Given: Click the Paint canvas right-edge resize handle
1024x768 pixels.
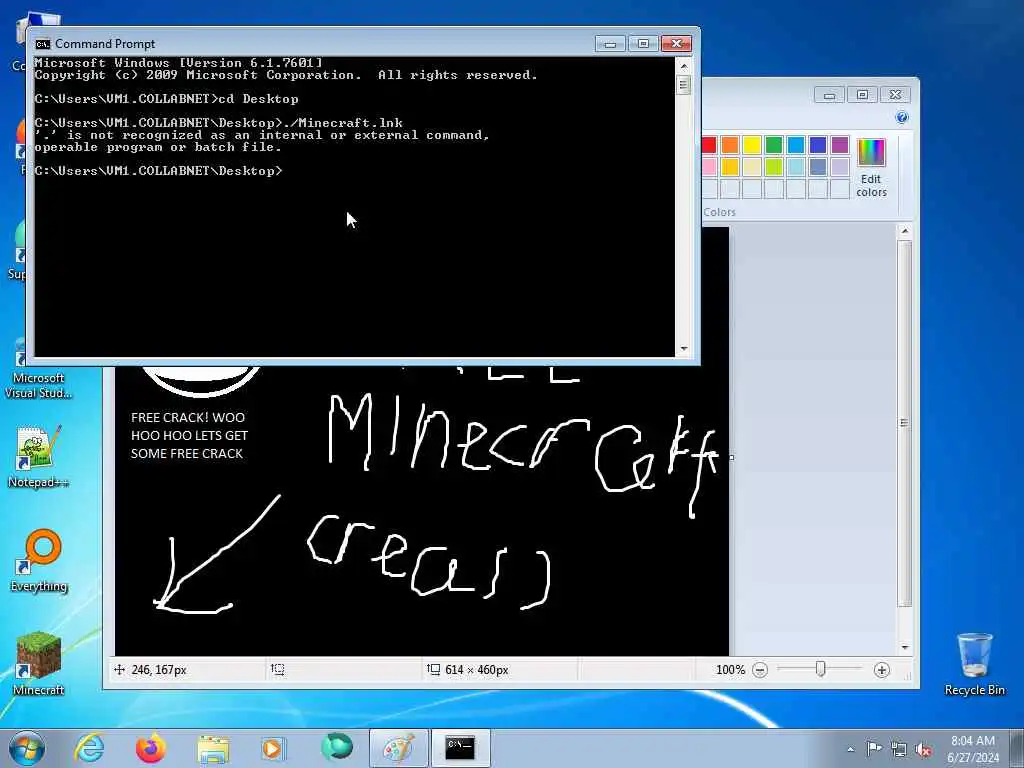Looking at the screenshot, I should (731, 457).
